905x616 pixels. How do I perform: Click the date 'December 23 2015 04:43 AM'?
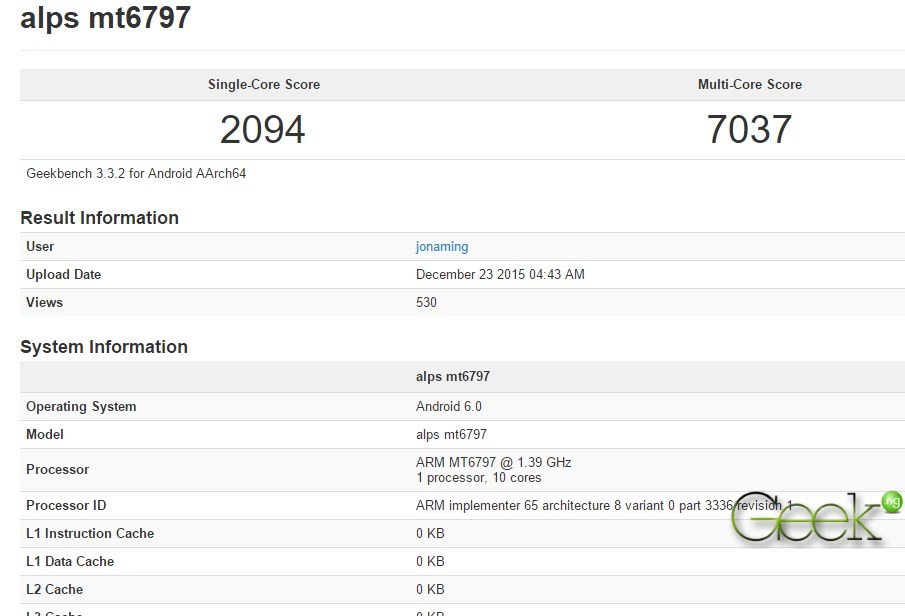point(500,274)
